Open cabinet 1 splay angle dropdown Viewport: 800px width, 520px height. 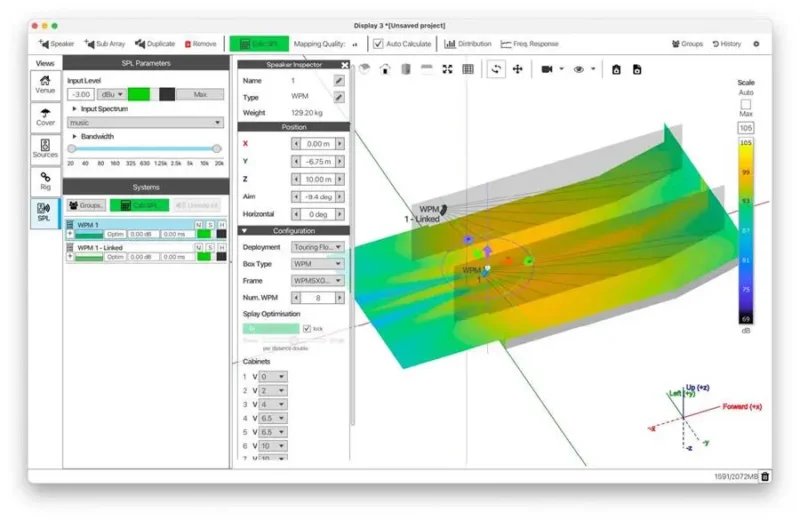273,377
